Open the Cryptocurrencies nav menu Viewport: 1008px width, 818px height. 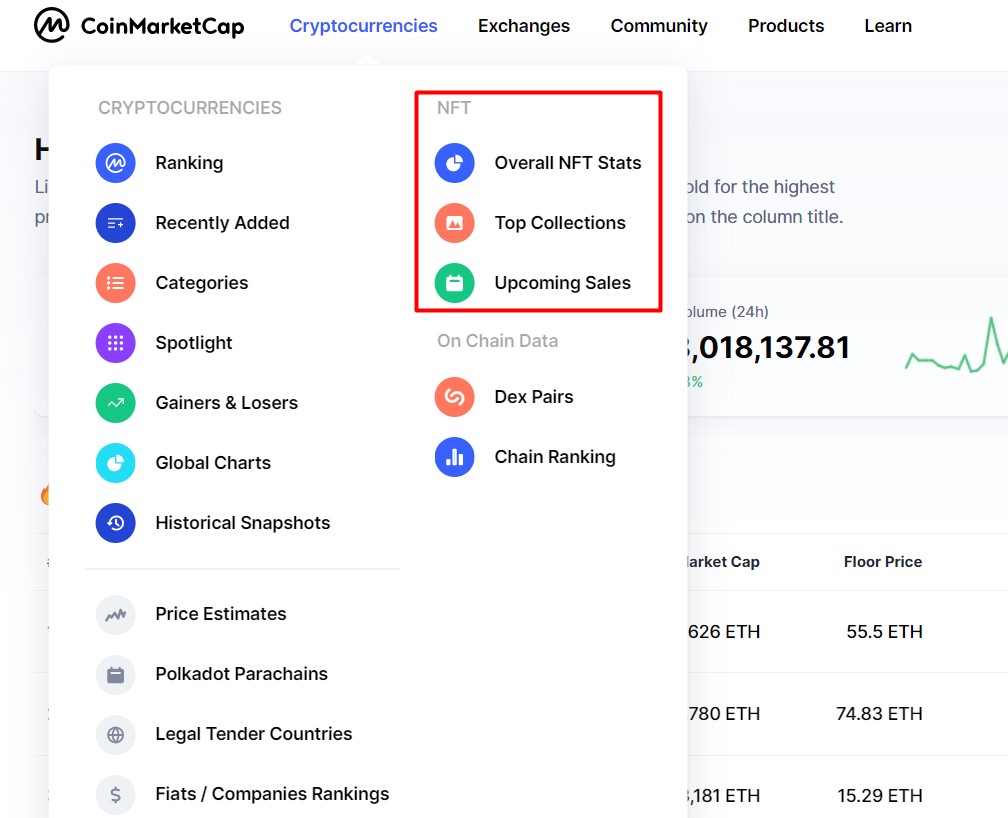coord(363,26)
